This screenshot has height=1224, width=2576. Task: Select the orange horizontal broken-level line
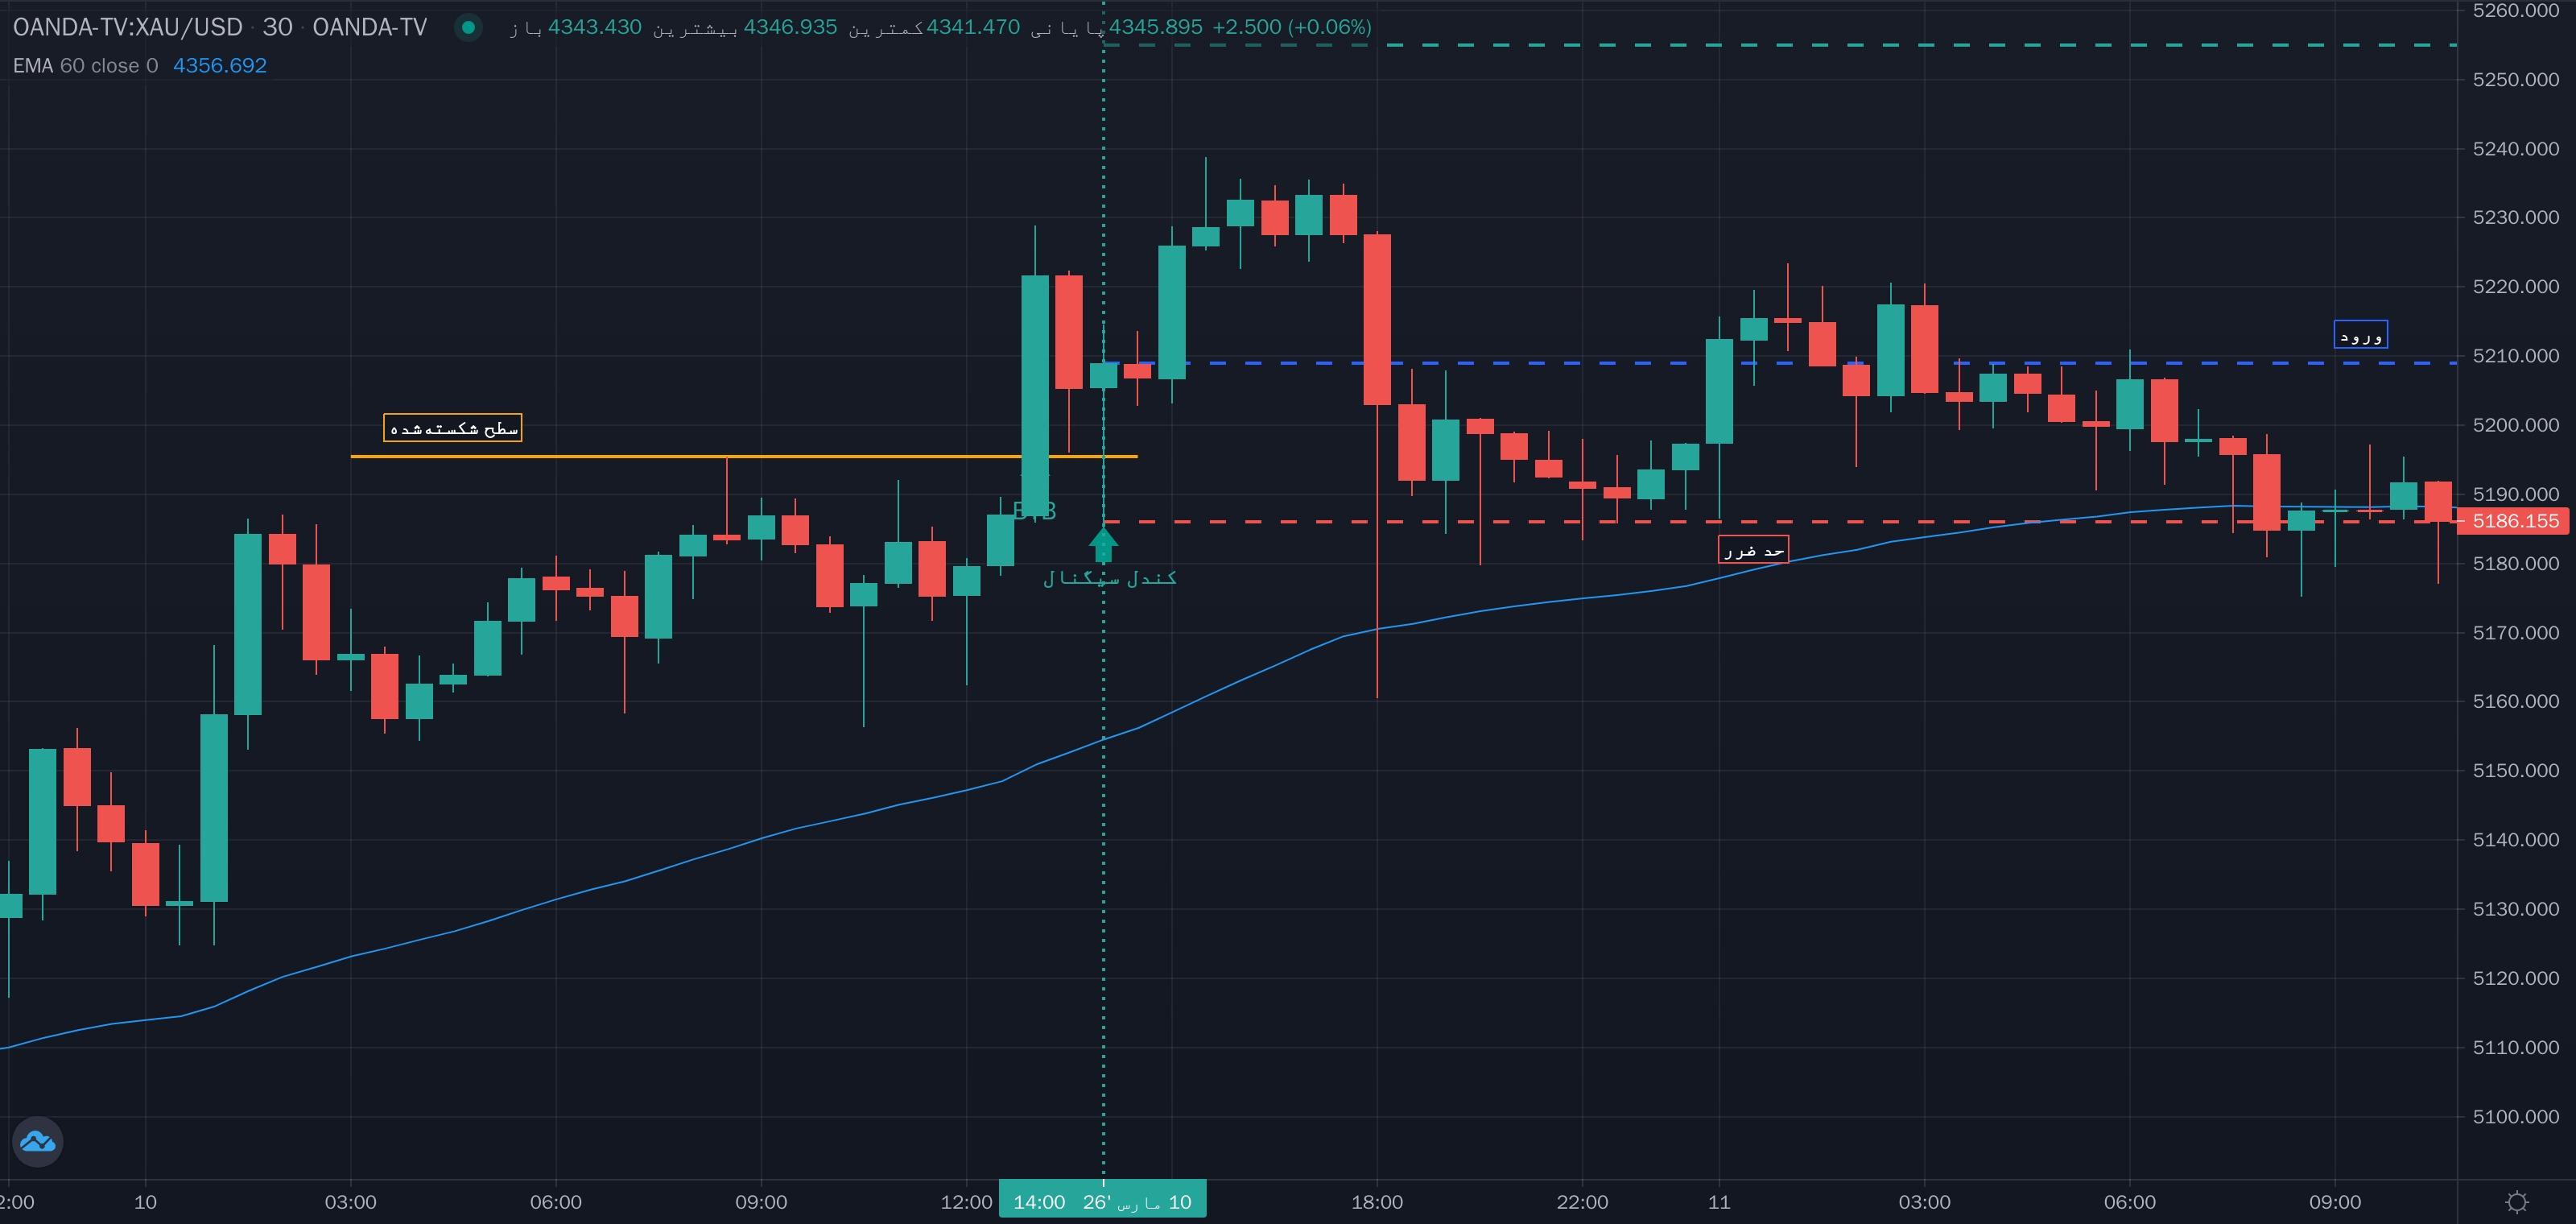(x=744, y=456)
